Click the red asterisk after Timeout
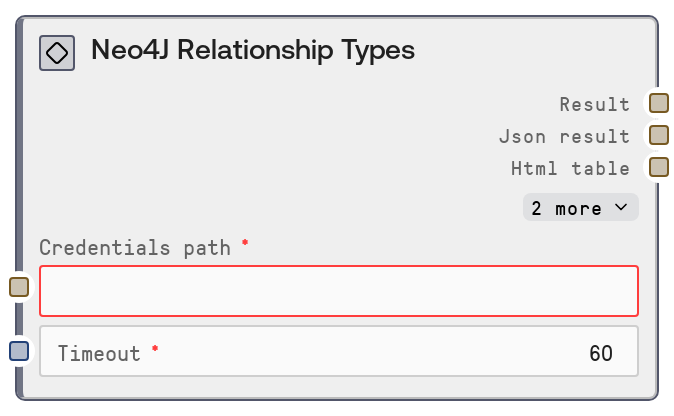Viewport: 674px width, 416px height. click(x=155, y=349)
